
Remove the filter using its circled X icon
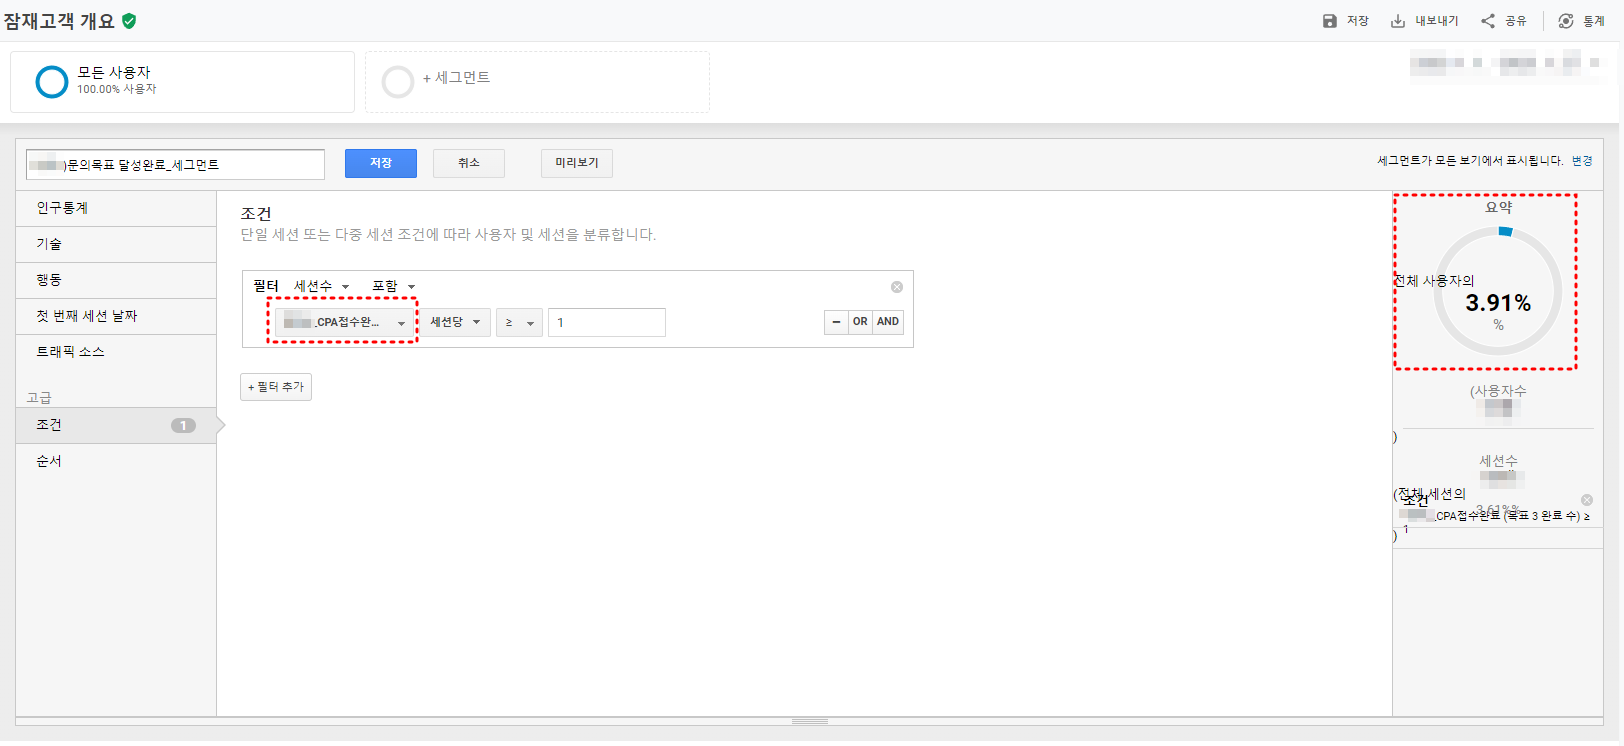(x=897, y=287)
